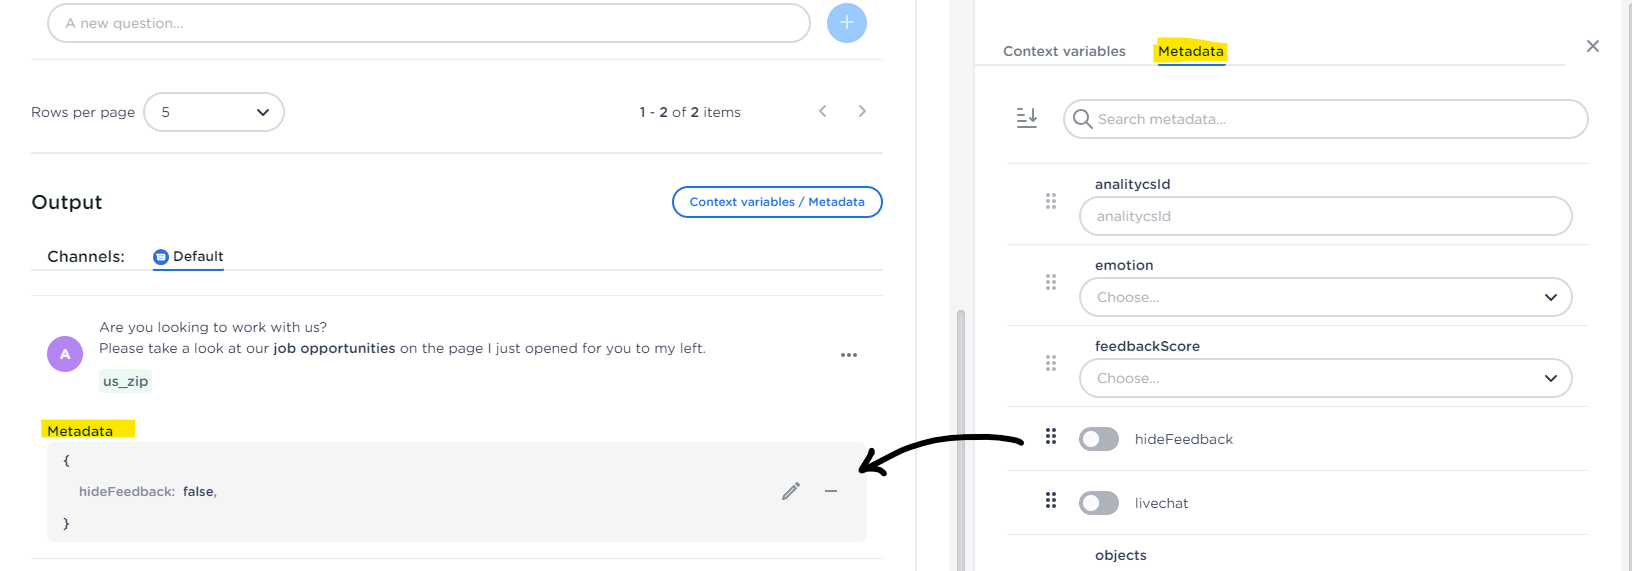Screen dimensions: 1632x571
Task: Toggle the hideFeedback switch
Action: coord(1099,439)
